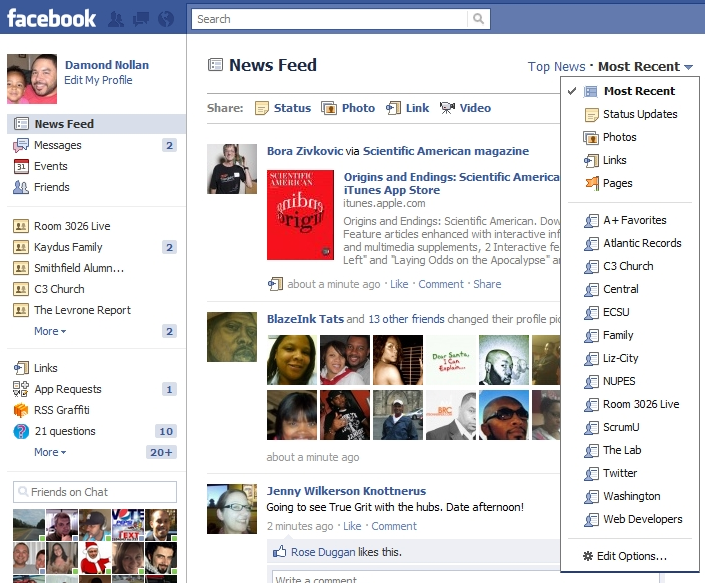Click the Friends sidebar icon
This screenshot has width=705, height=583.
tap(21, 187)
